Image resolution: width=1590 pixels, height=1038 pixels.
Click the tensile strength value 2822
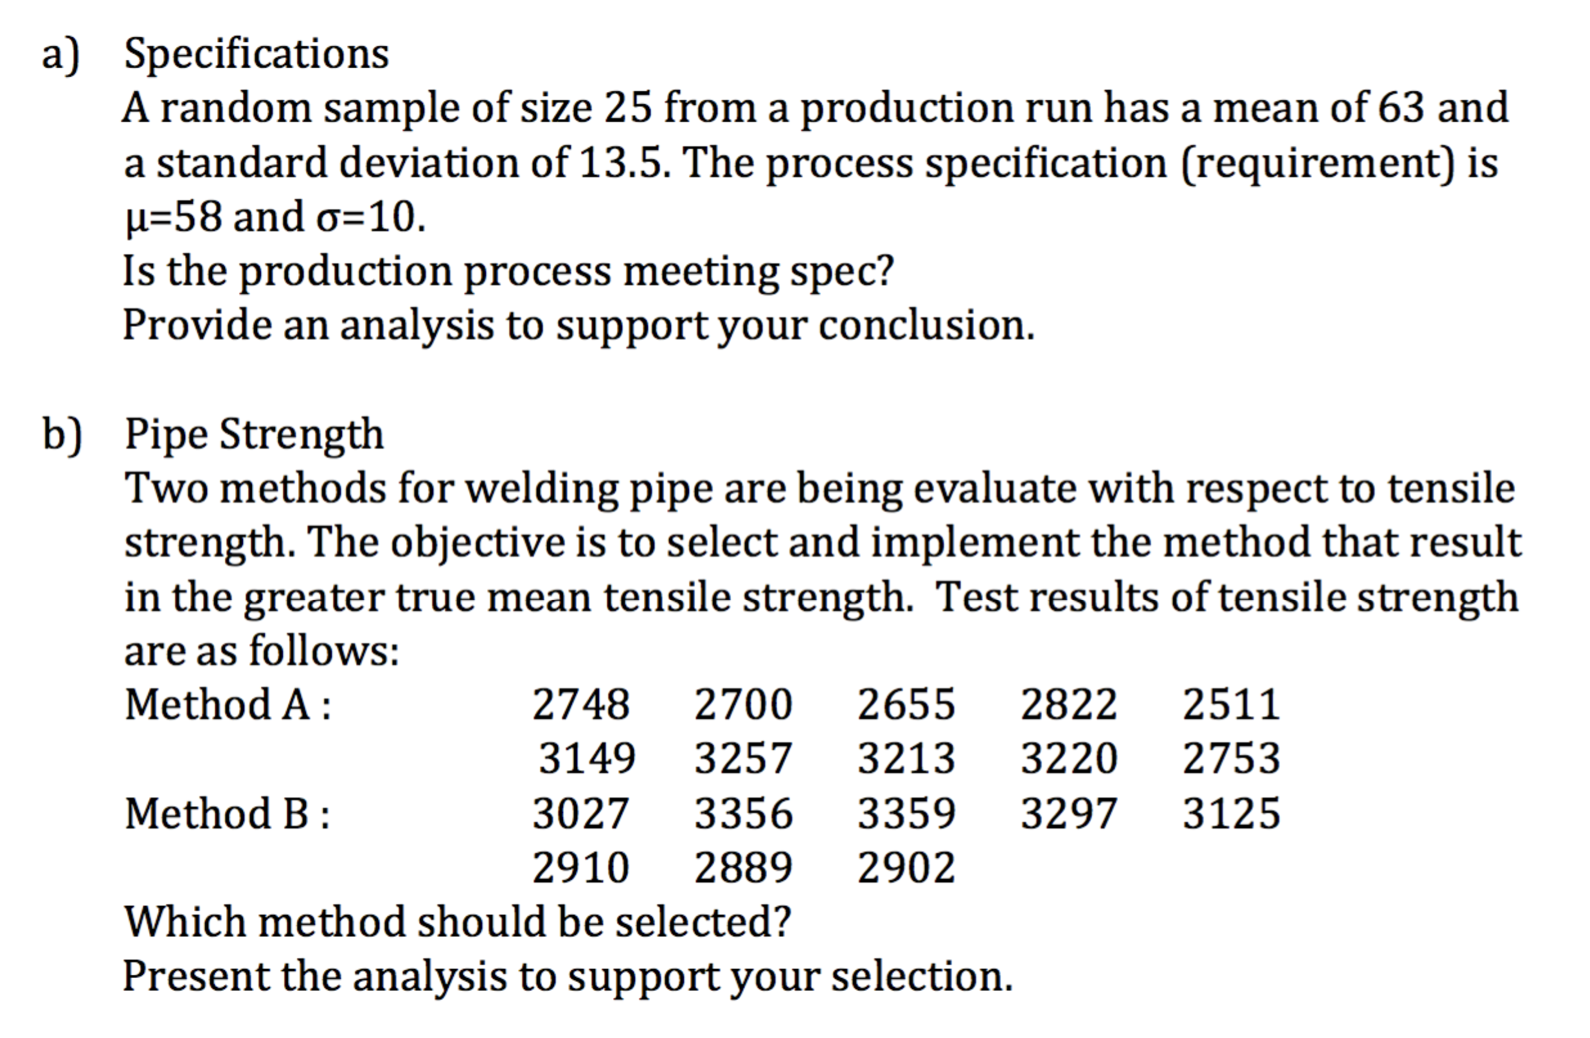point(1068,705)
